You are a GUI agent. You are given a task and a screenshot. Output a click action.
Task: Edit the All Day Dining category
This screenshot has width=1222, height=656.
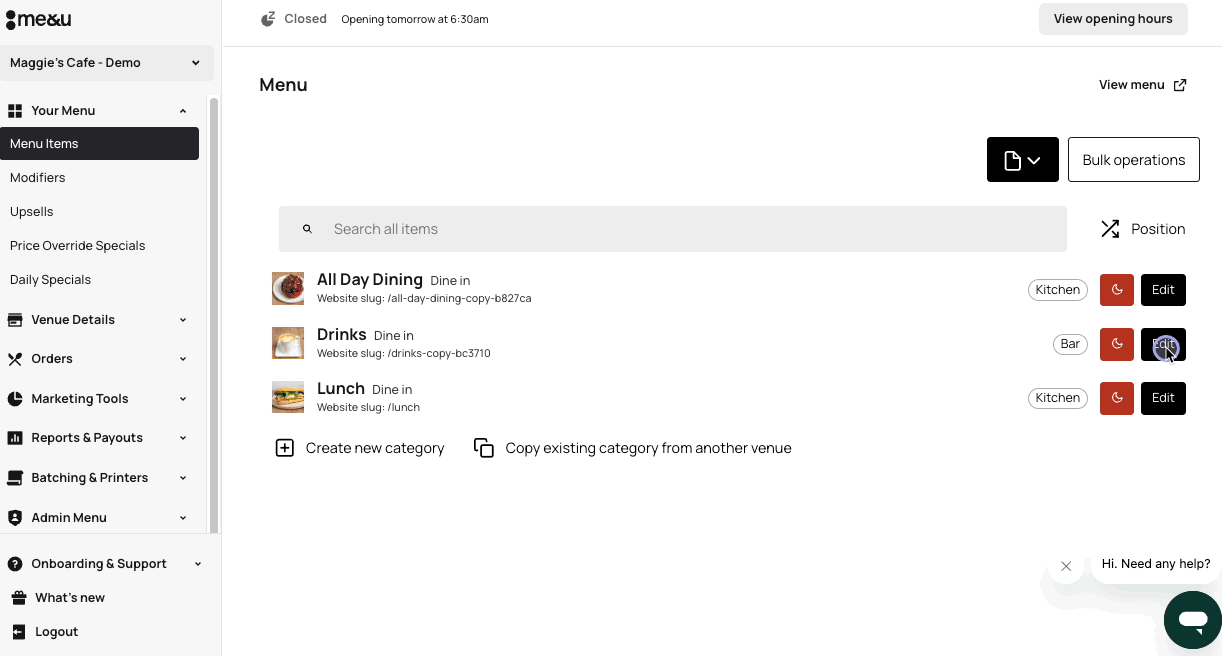(1163, 290)
